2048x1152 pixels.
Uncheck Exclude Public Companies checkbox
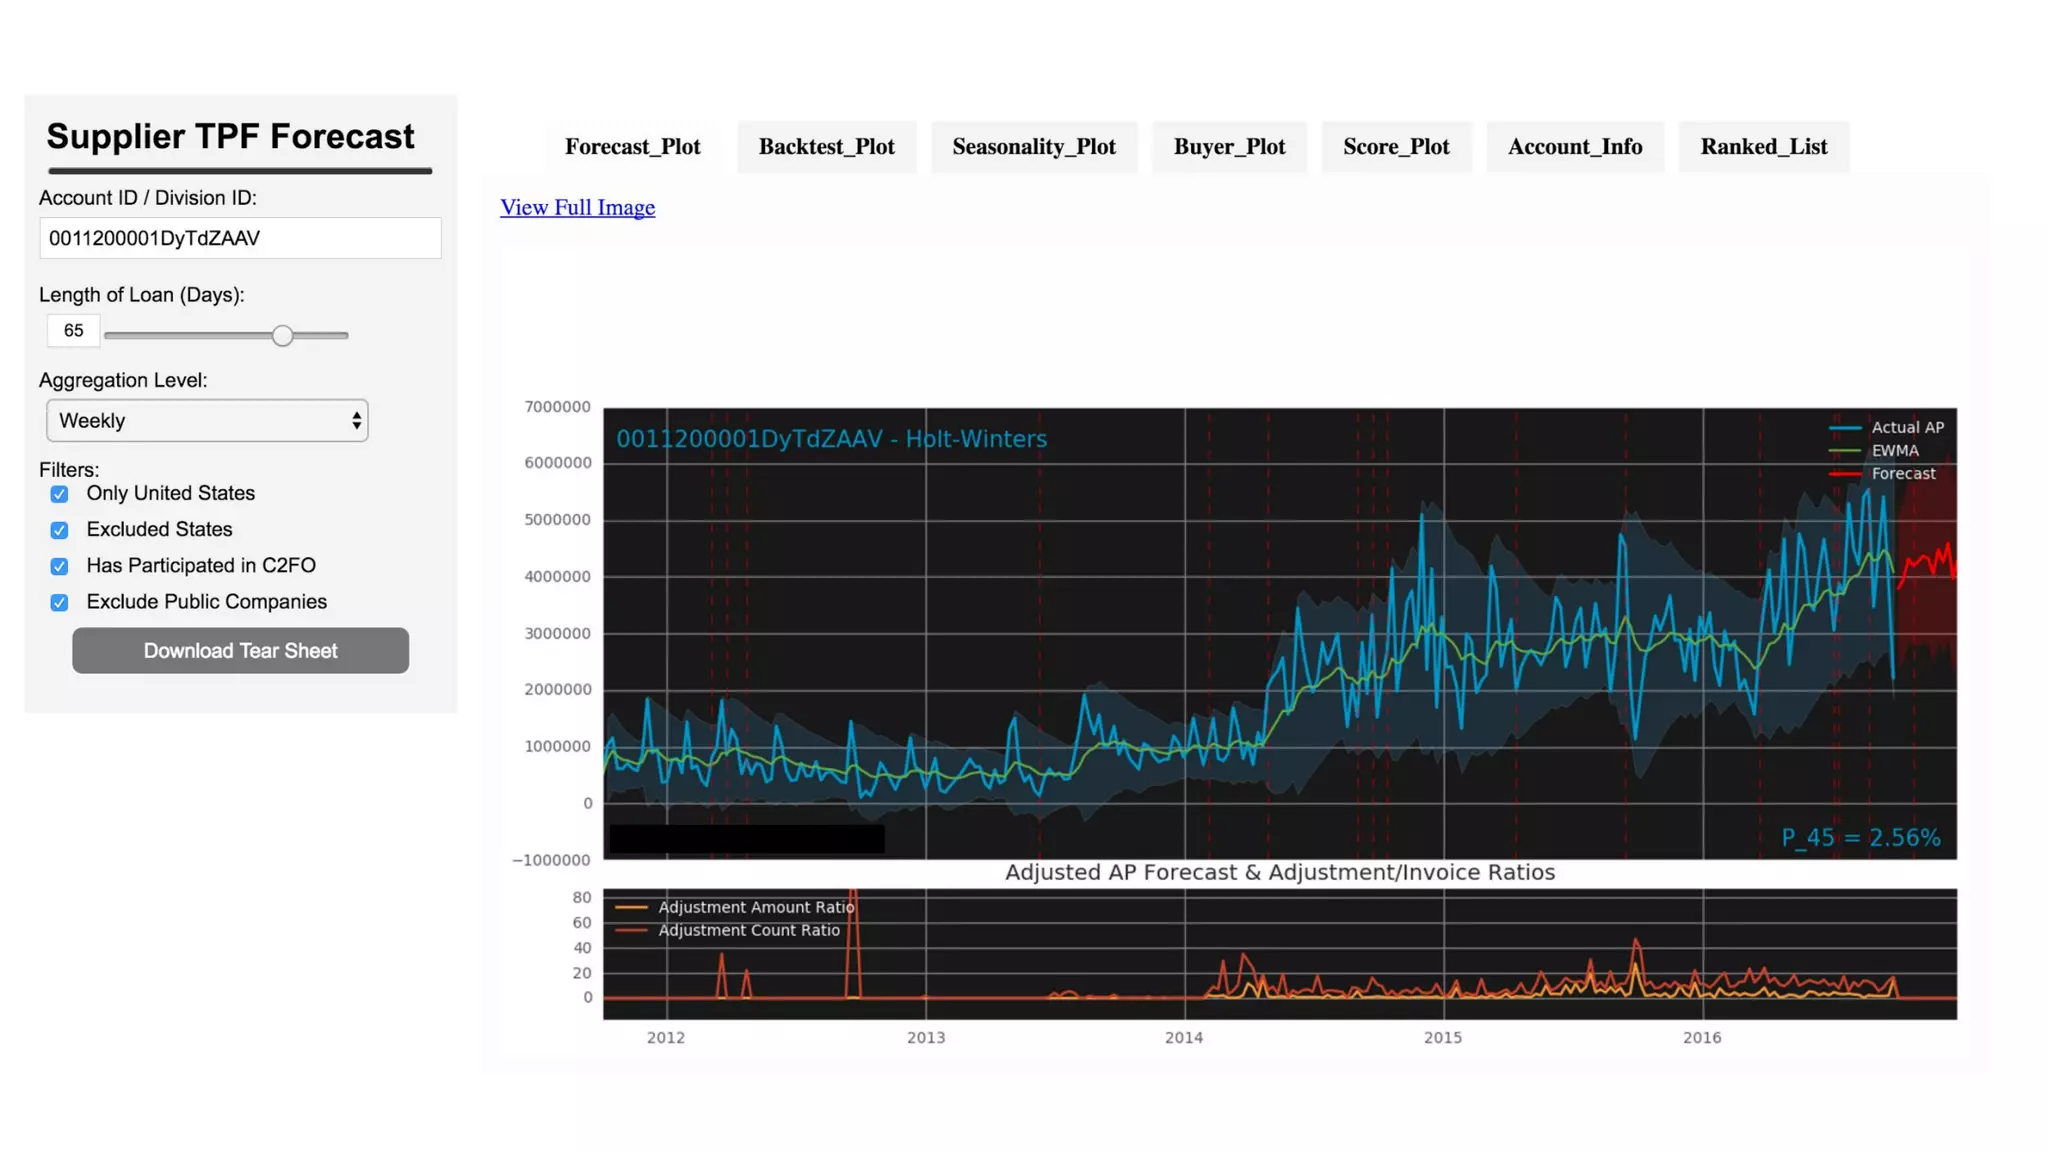[60, 602]
